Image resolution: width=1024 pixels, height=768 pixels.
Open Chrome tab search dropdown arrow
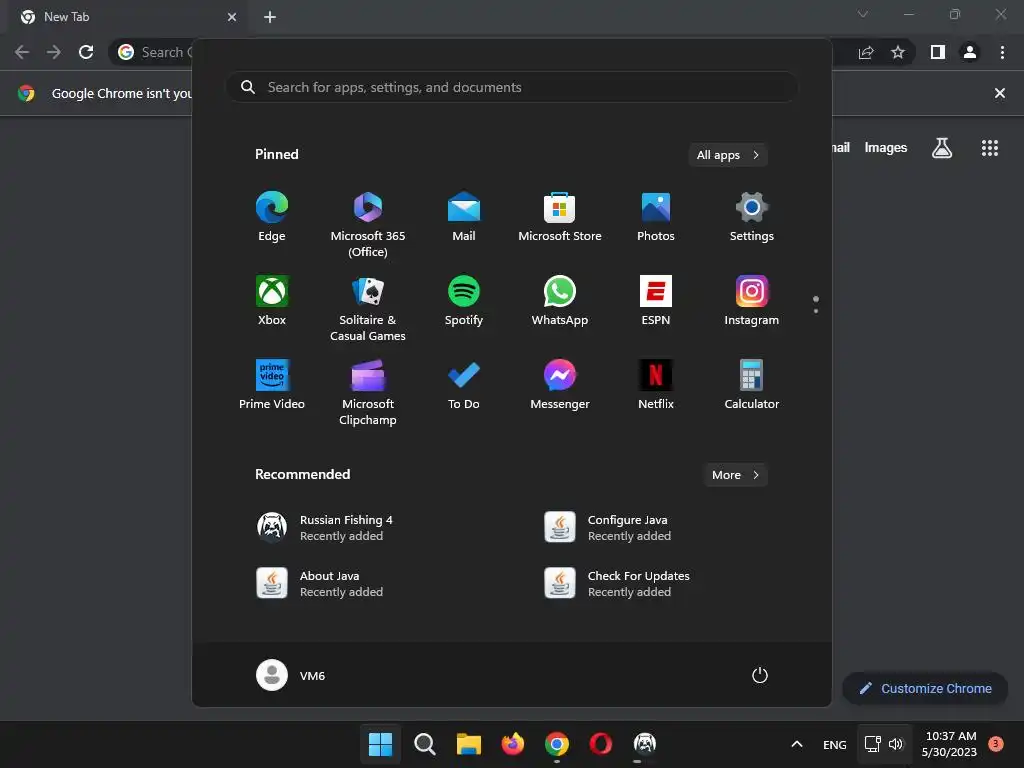(863, 14)
